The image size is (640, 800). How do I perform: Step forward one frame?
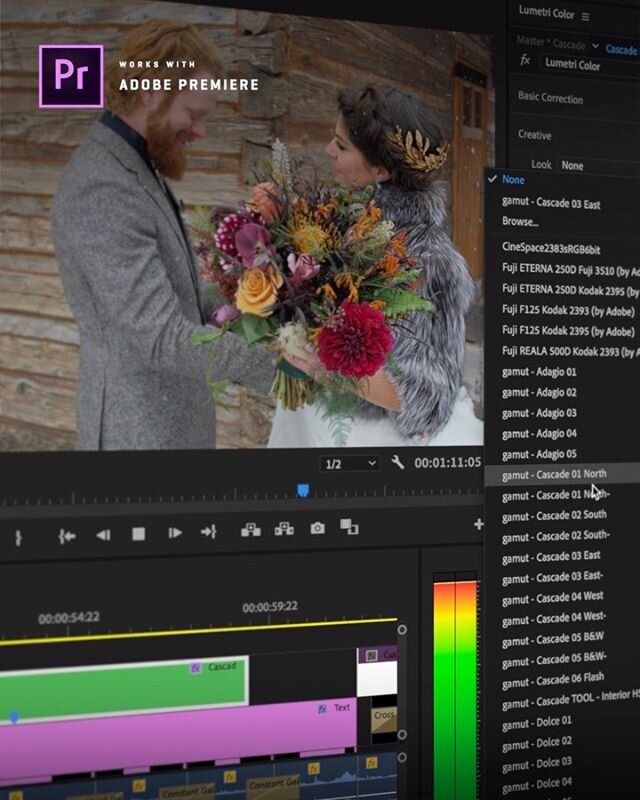[x=175, y=533]
